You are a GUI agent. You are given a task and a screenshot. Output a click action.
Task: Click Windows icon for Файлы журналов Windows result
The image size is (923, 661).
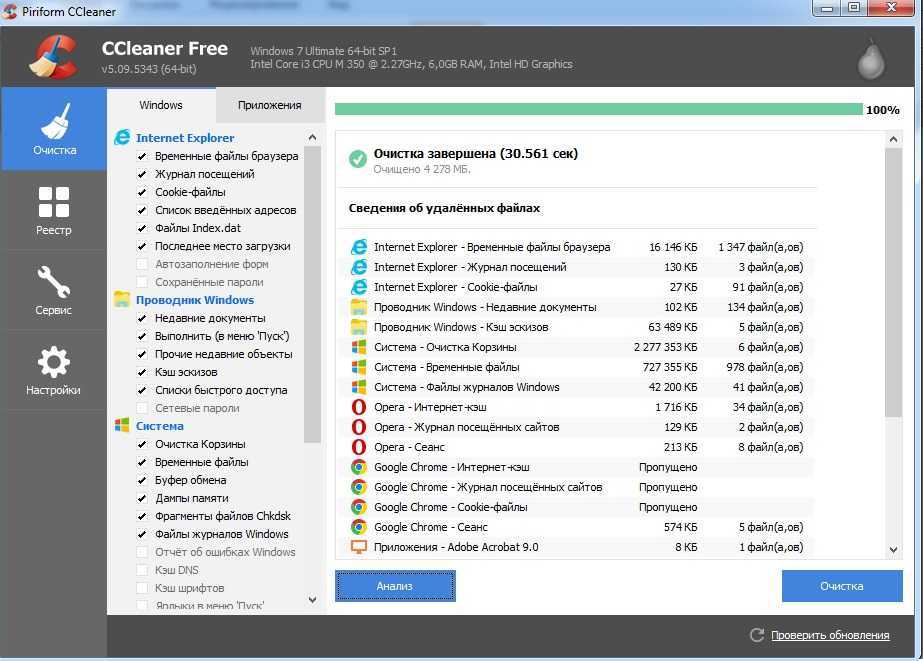coord(358,387)
